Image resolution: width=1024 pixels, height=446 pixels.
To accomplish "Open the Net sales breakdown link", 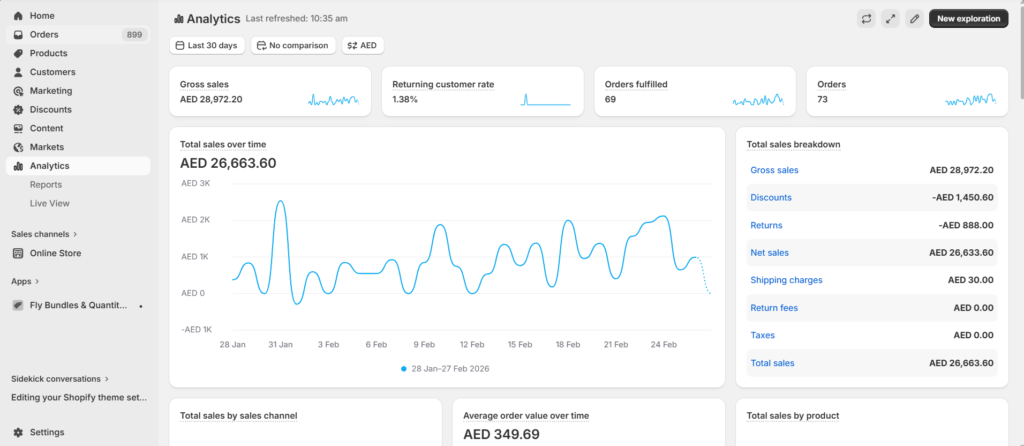I will click(x=769, y=253).
